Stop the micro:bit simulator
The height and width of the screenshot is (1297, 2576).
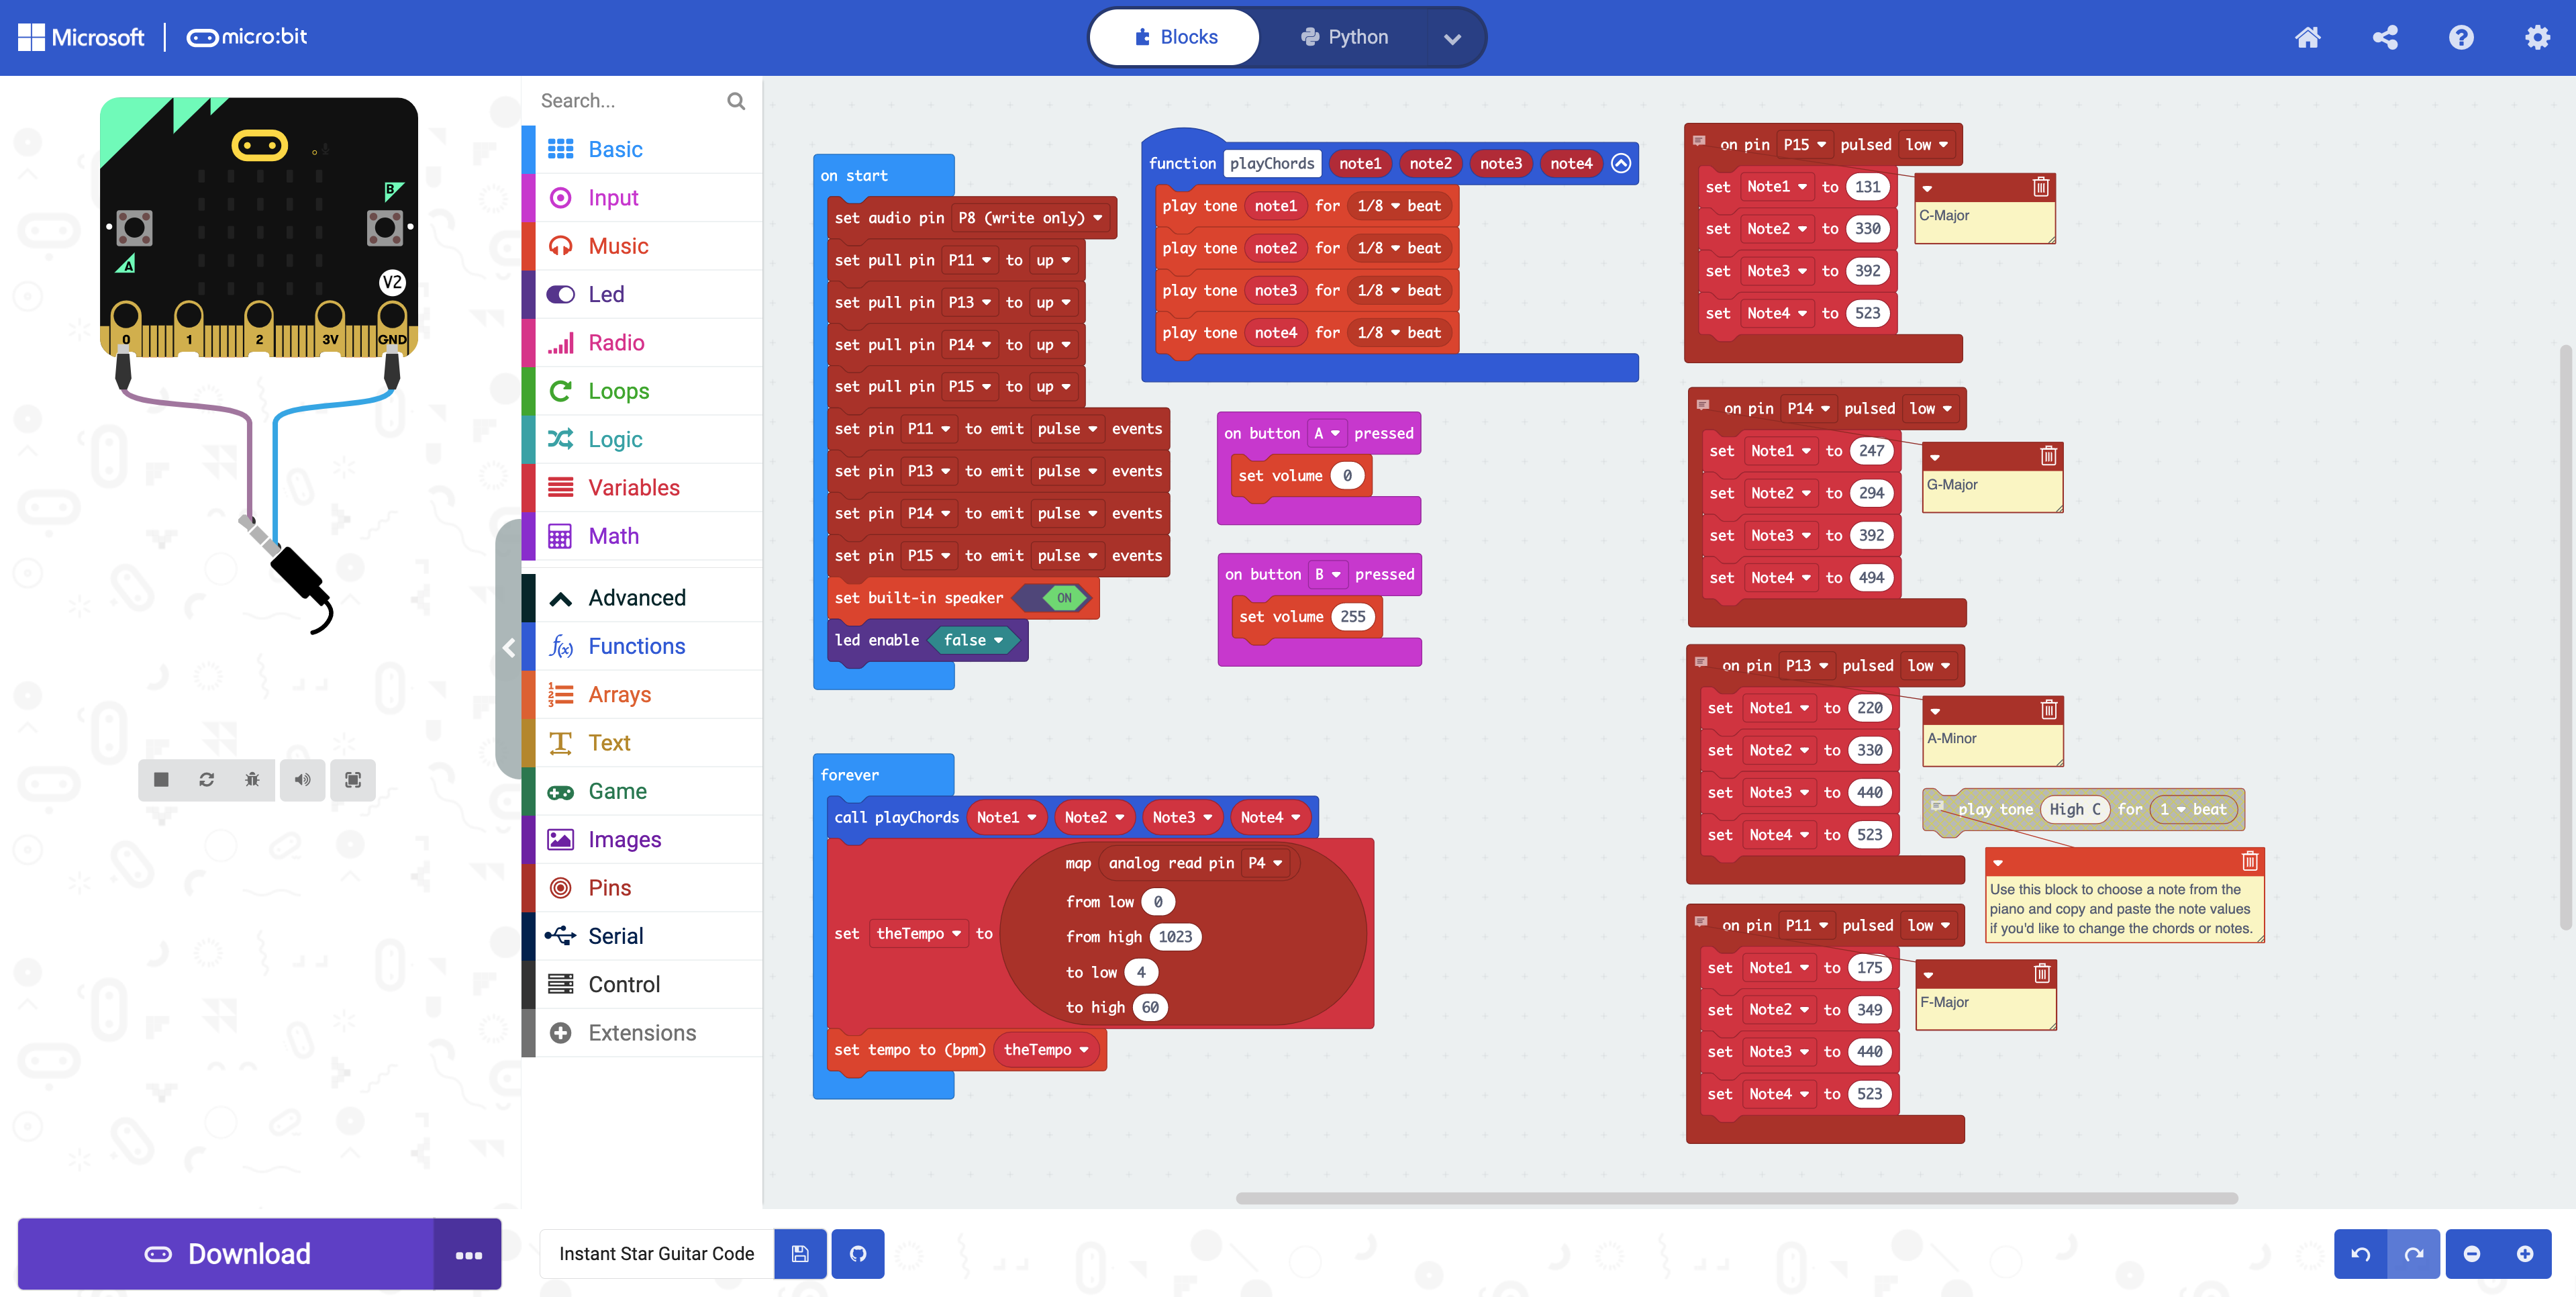click(161, 779)
